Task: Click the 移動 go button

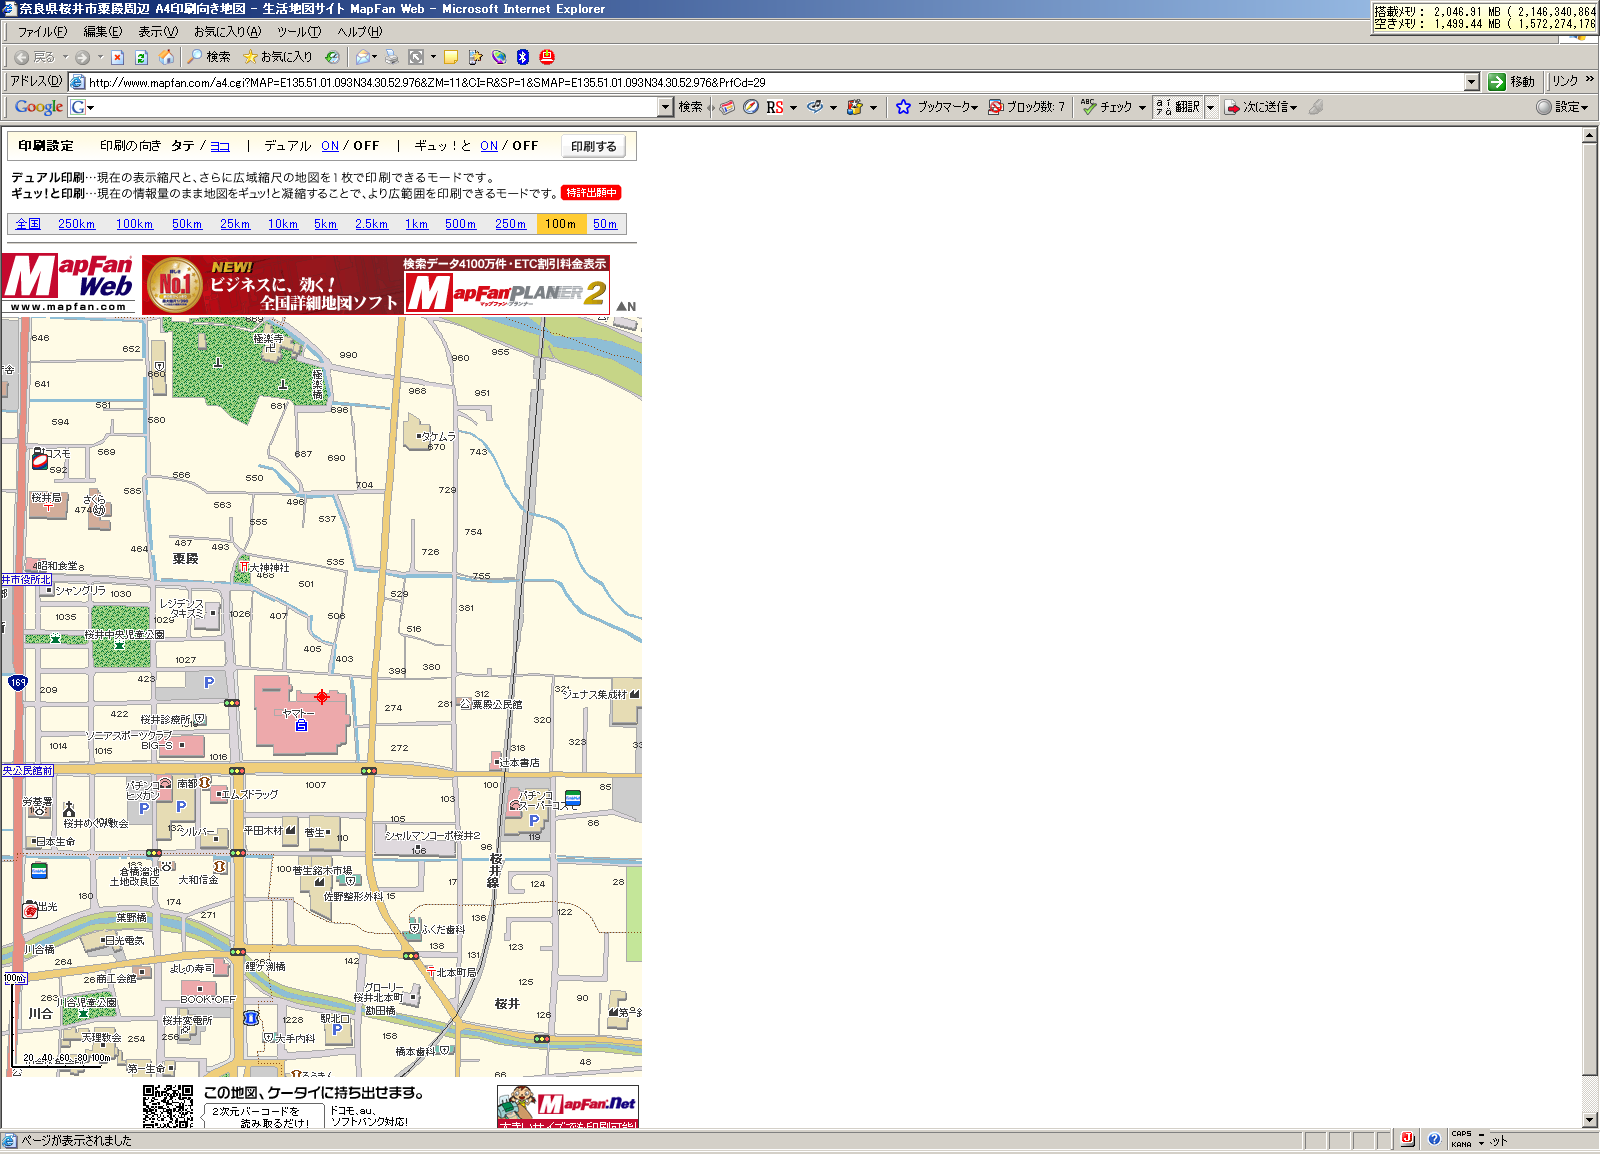Action: [x=1511, y=82]
